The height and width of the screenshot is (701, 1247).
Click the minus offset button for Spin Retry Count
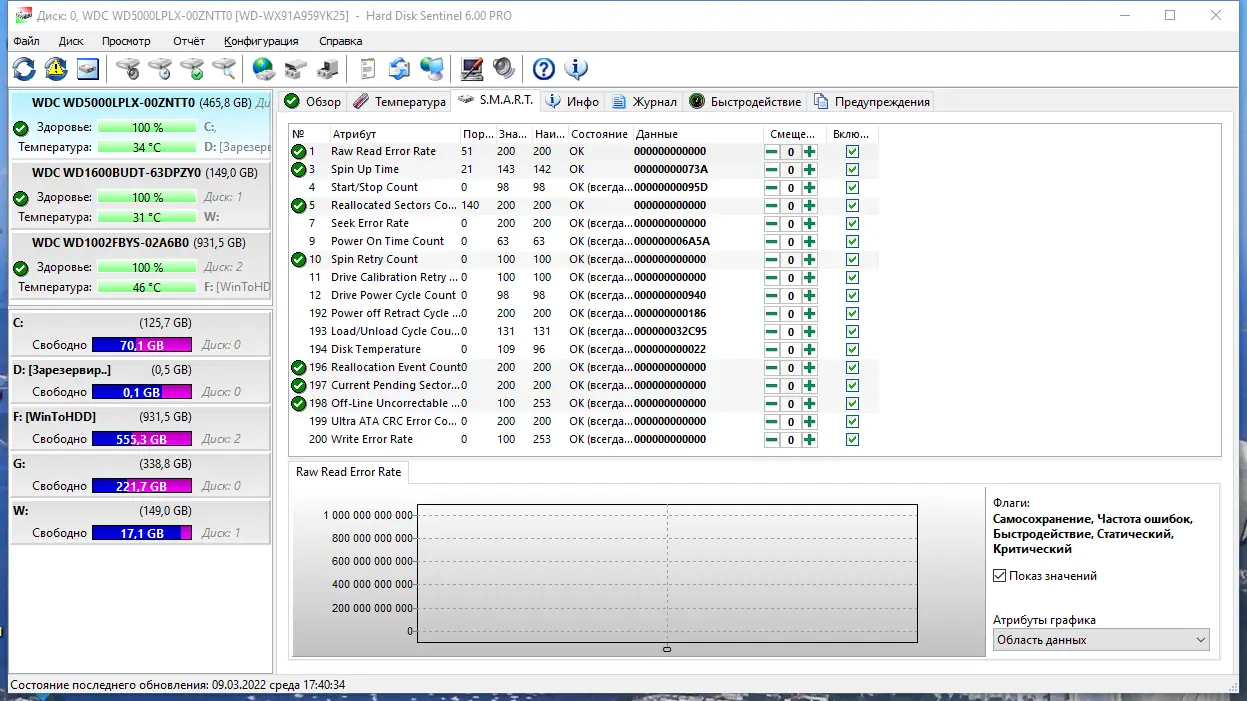(773, 260)
